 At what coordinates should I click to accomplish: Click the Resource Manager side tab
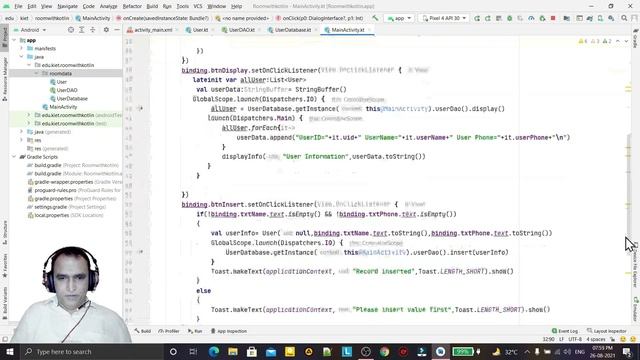coord(4,79)
